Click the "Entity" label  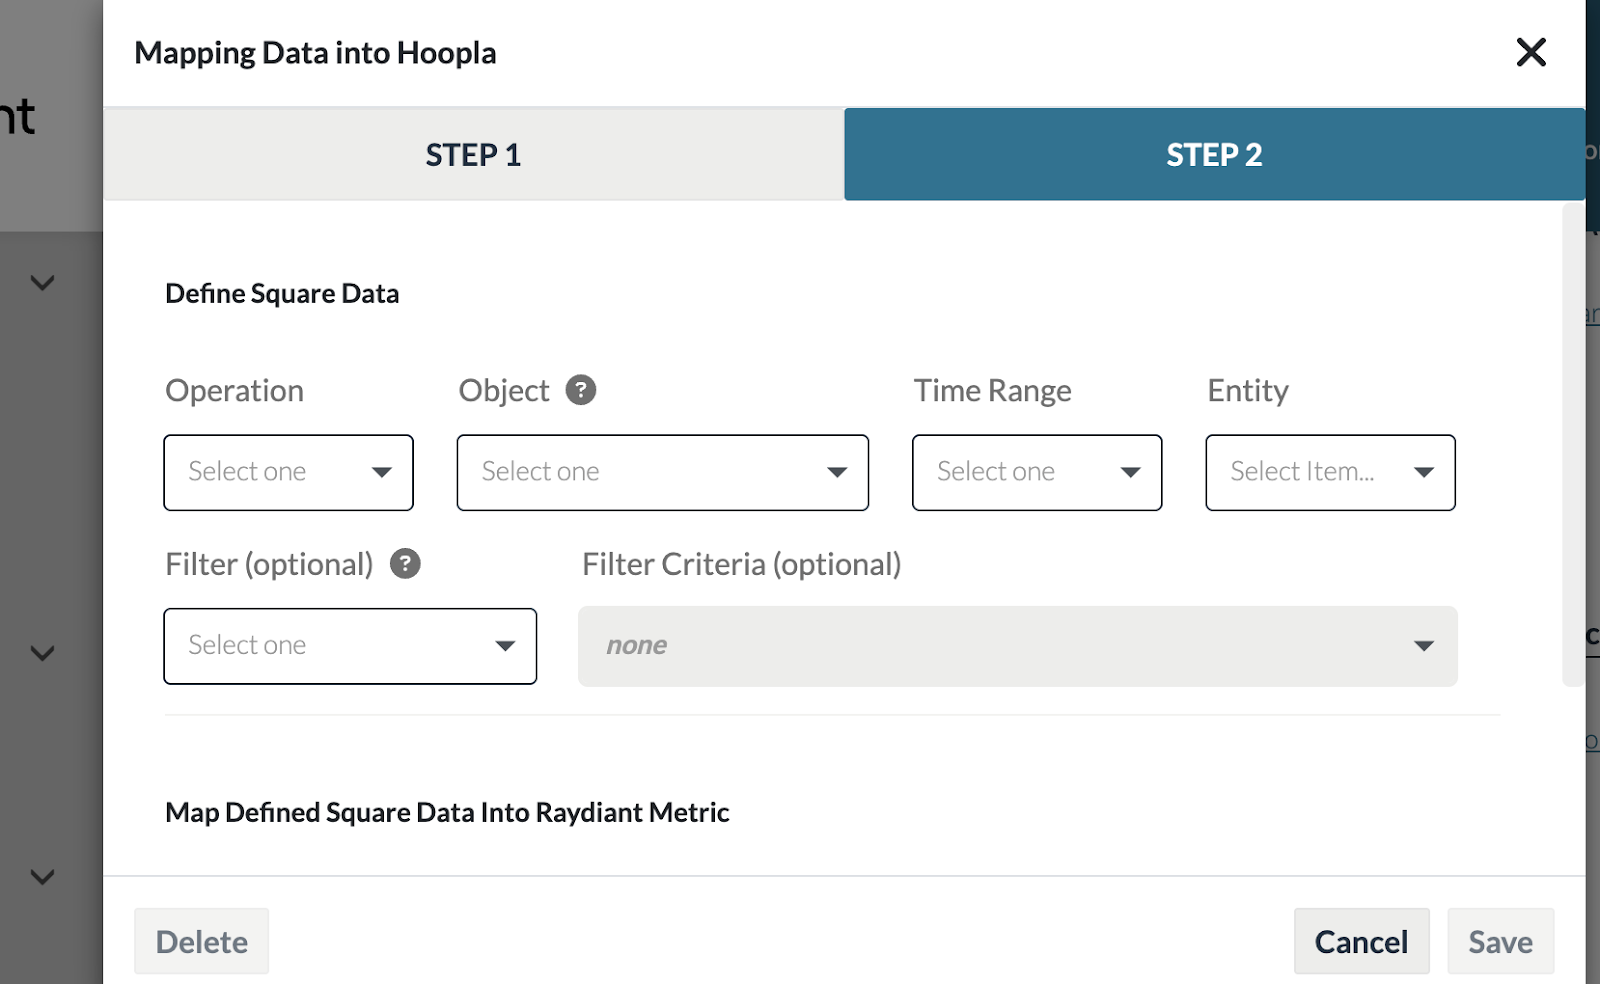click(1248, 391)
